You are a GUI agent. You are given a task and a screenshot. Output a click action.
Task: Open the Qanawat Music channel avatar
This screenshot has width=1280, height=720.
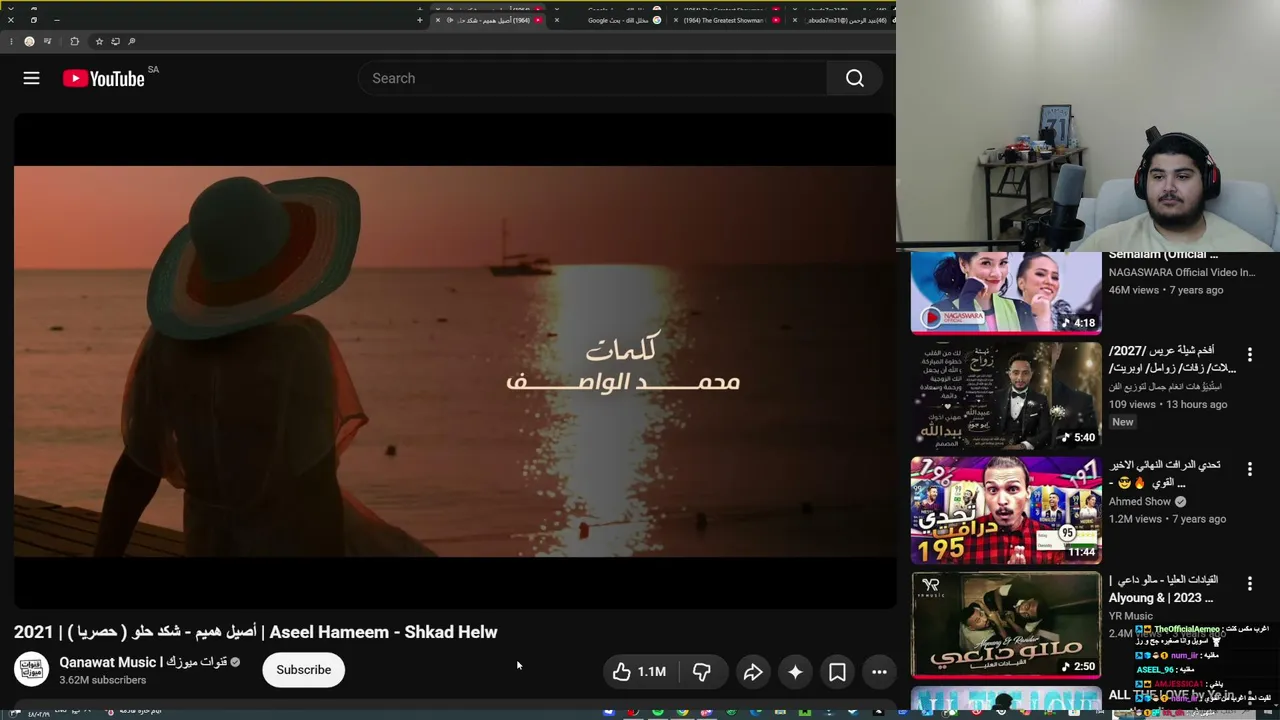[31, 670]
